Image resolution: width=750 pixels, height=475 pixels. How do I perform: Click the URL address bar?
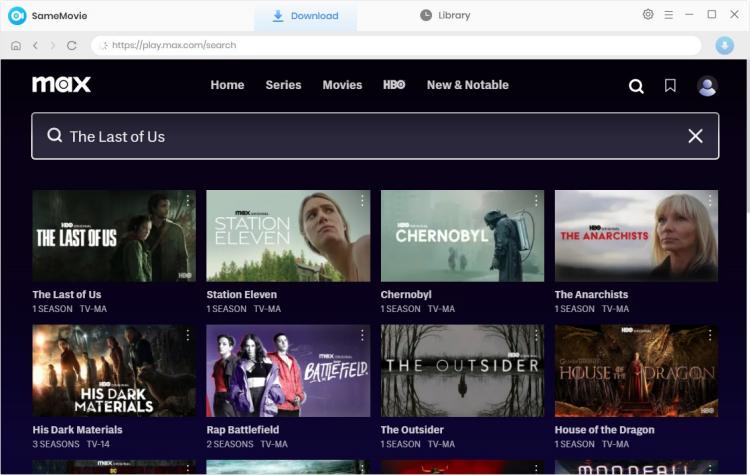click(x=396, y=45)
